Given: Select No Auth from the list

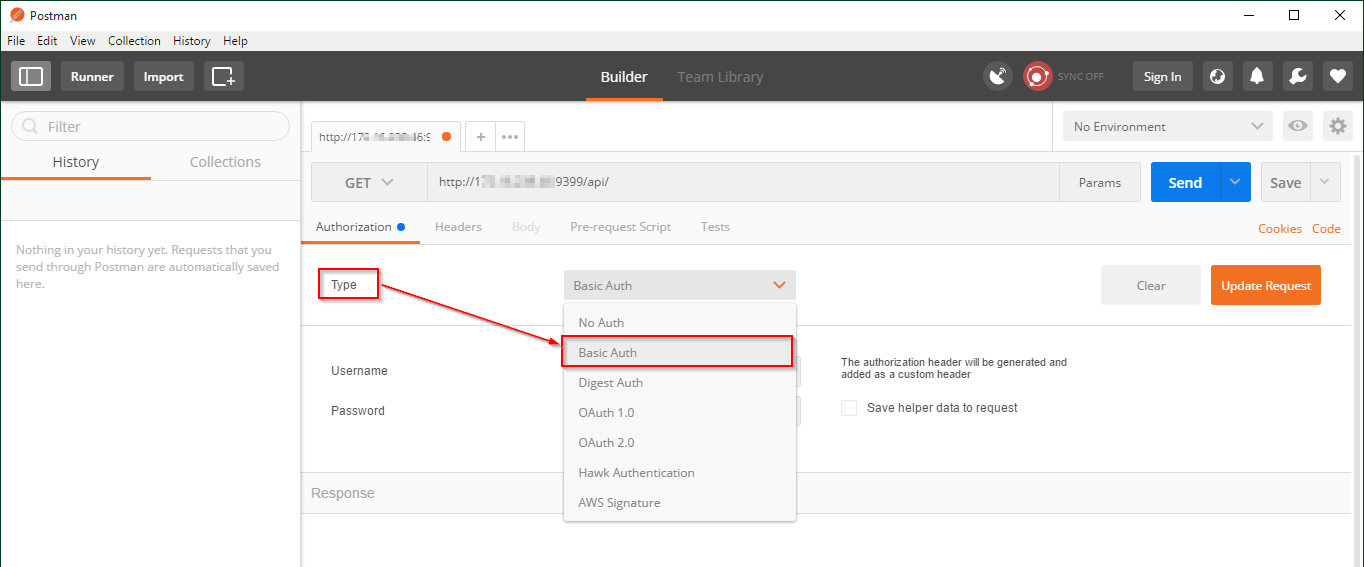Looking at the screenshot, I should (680, 322).
